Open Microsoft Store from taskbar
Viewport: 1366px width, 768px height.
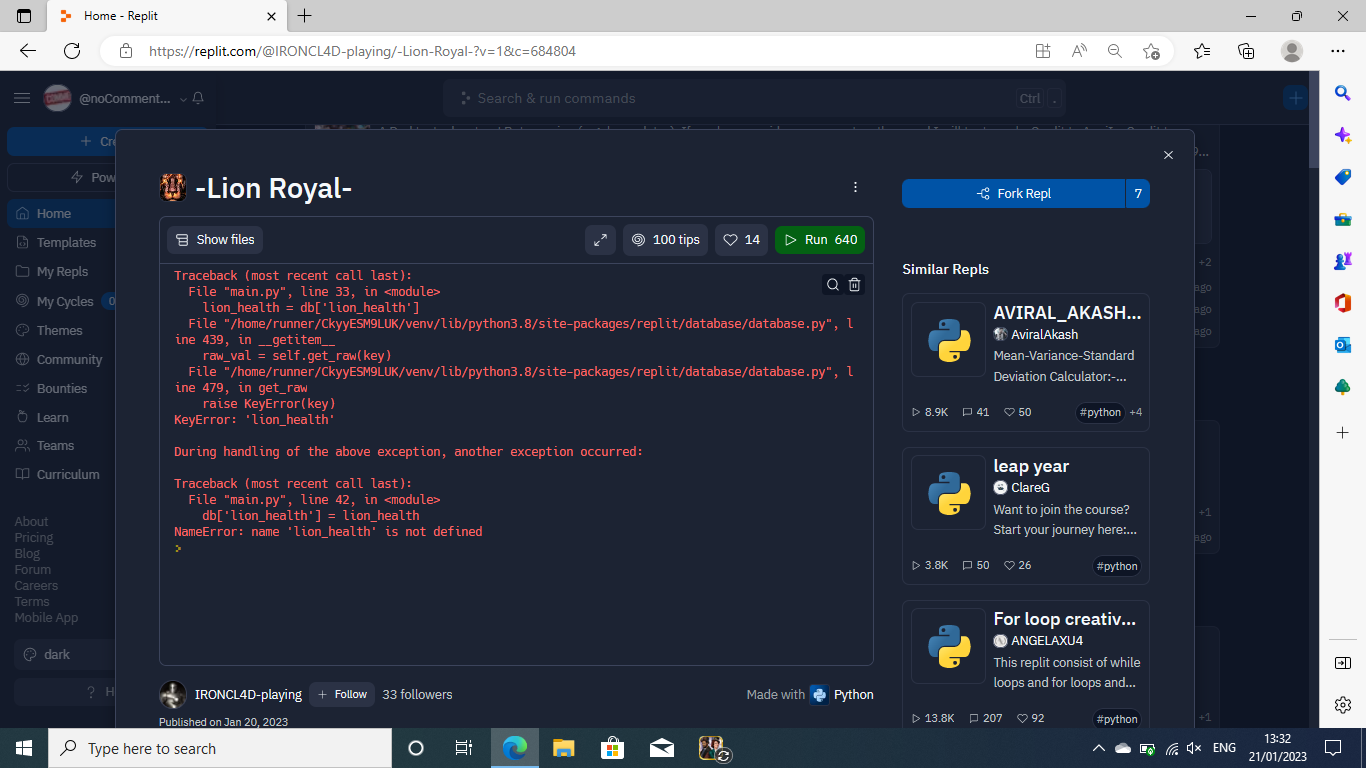612,748
